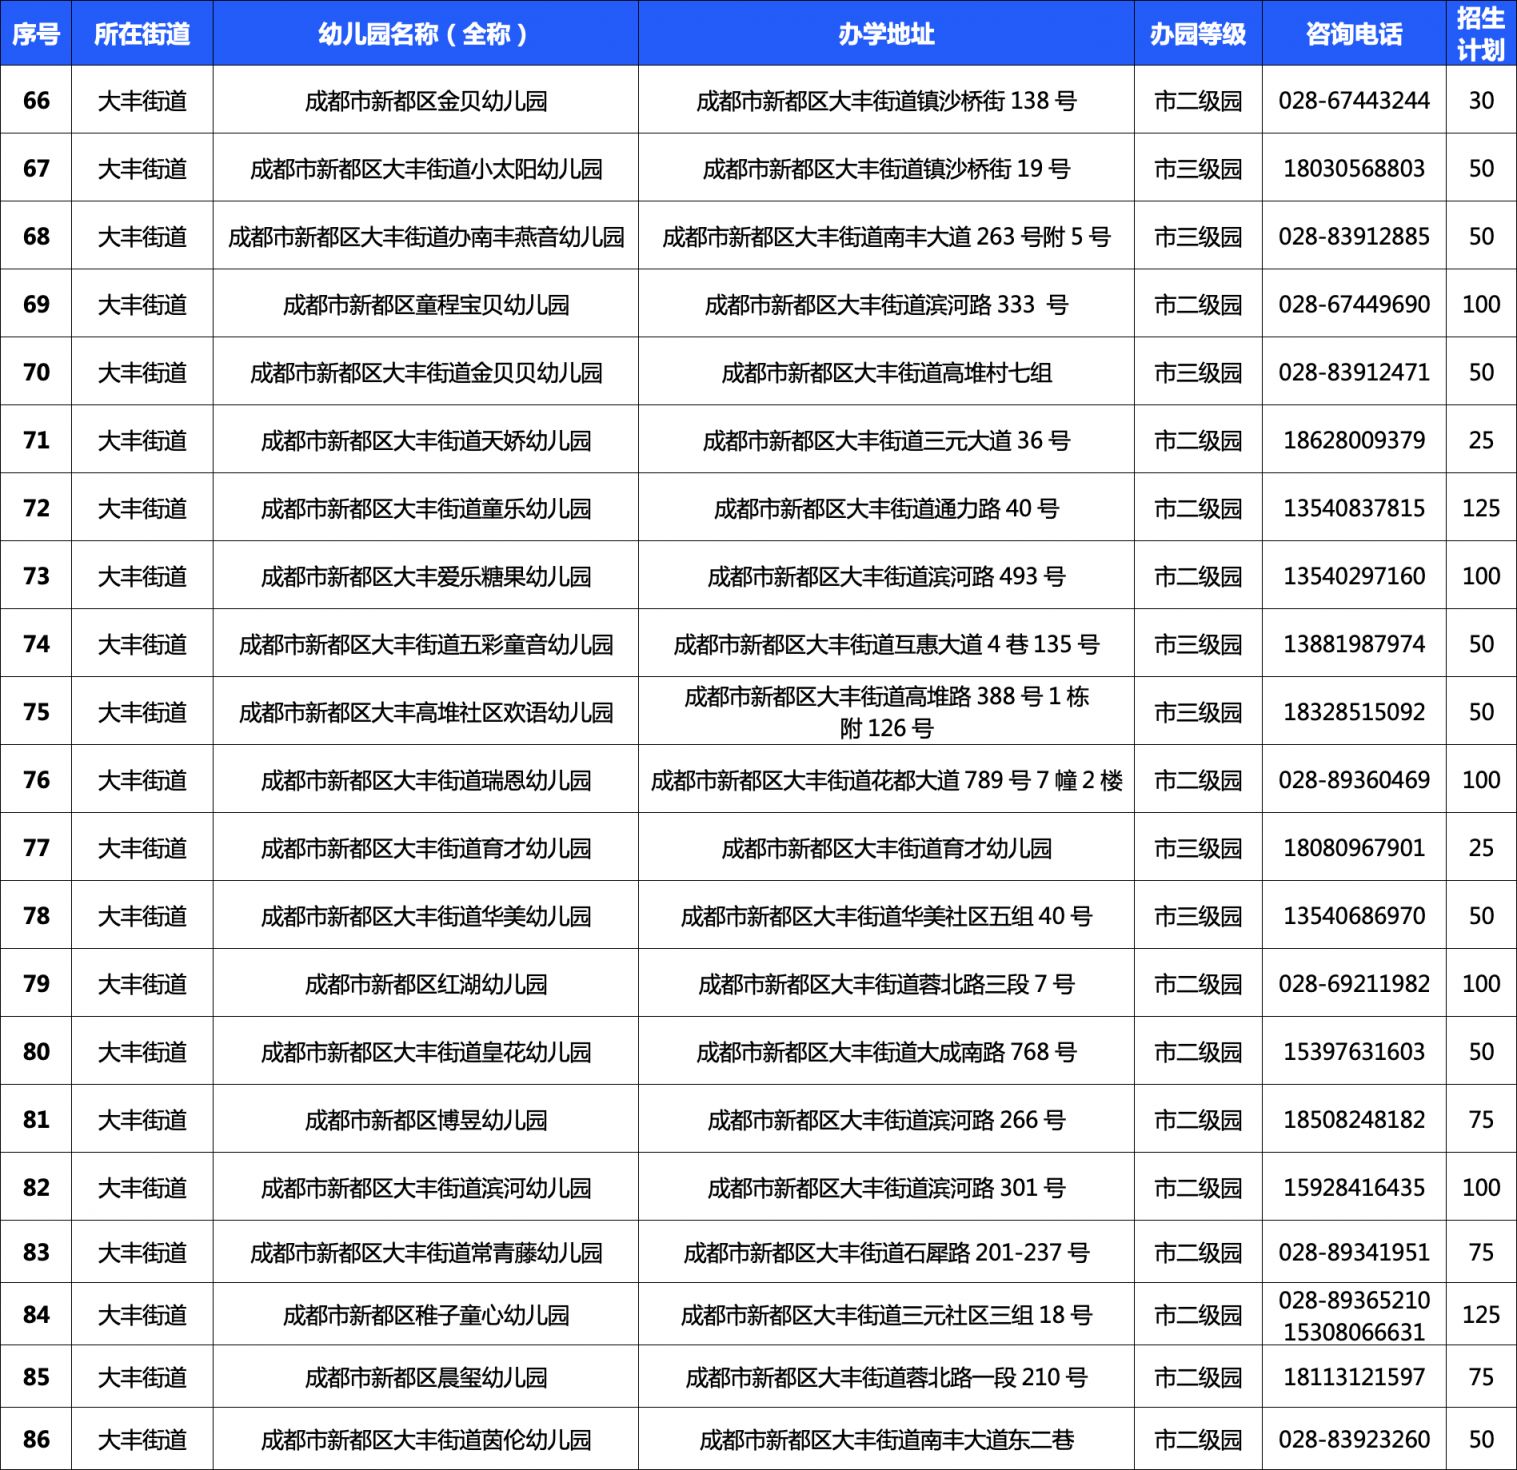1517x1470 pixels.
Task: Click 成都市新都区大丰高堆社区欢语幼儿园
Action: [426, 713]
